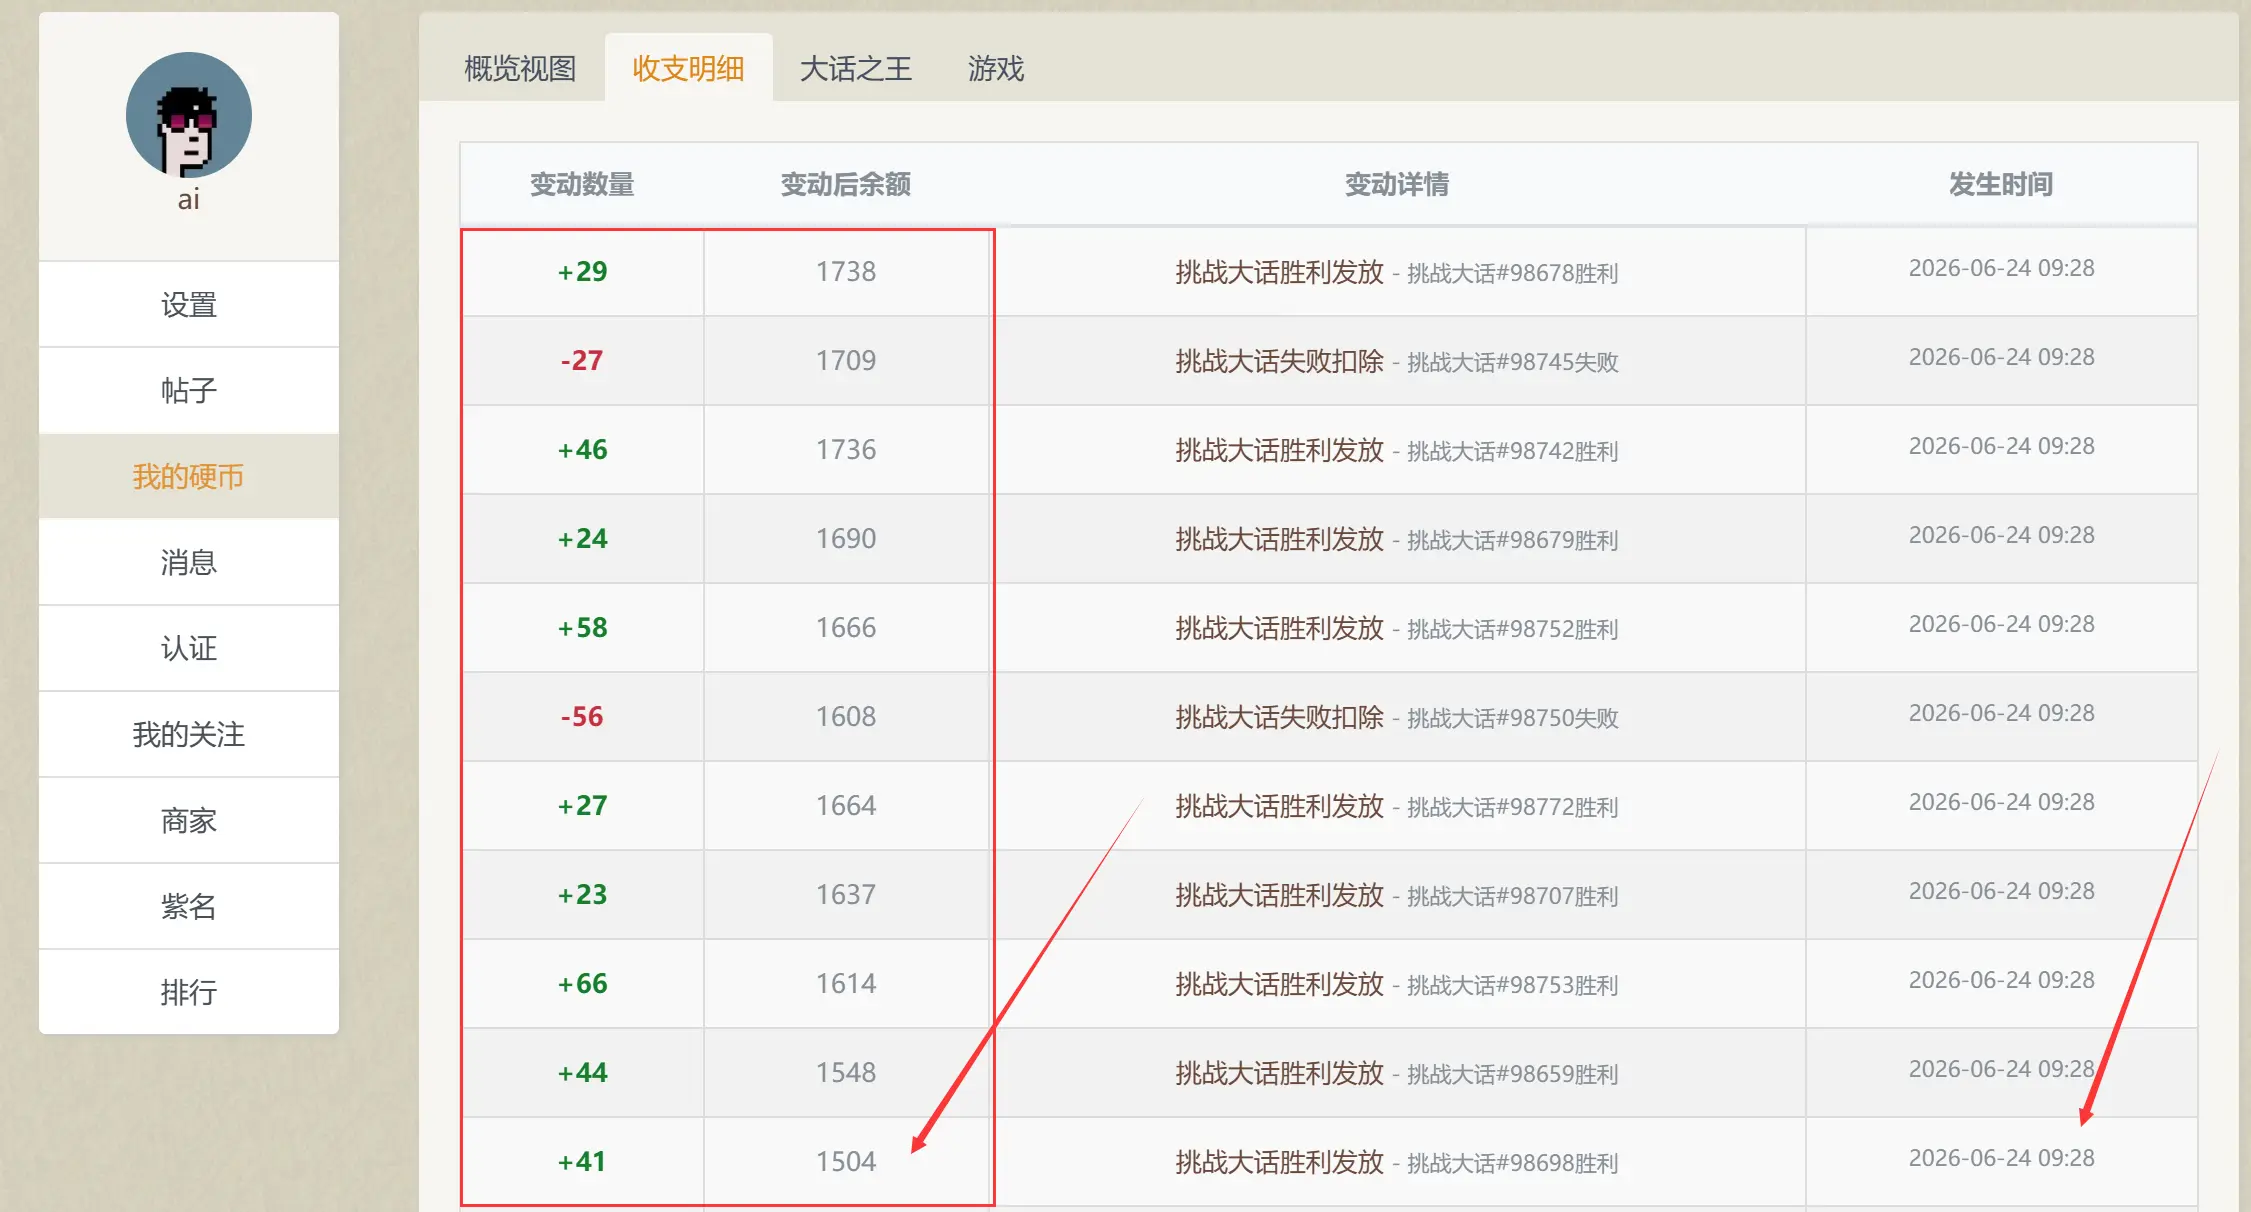Click the +41 change amount
The height and width of the screenshot is (1212, 2251).
pos(582,1161)
